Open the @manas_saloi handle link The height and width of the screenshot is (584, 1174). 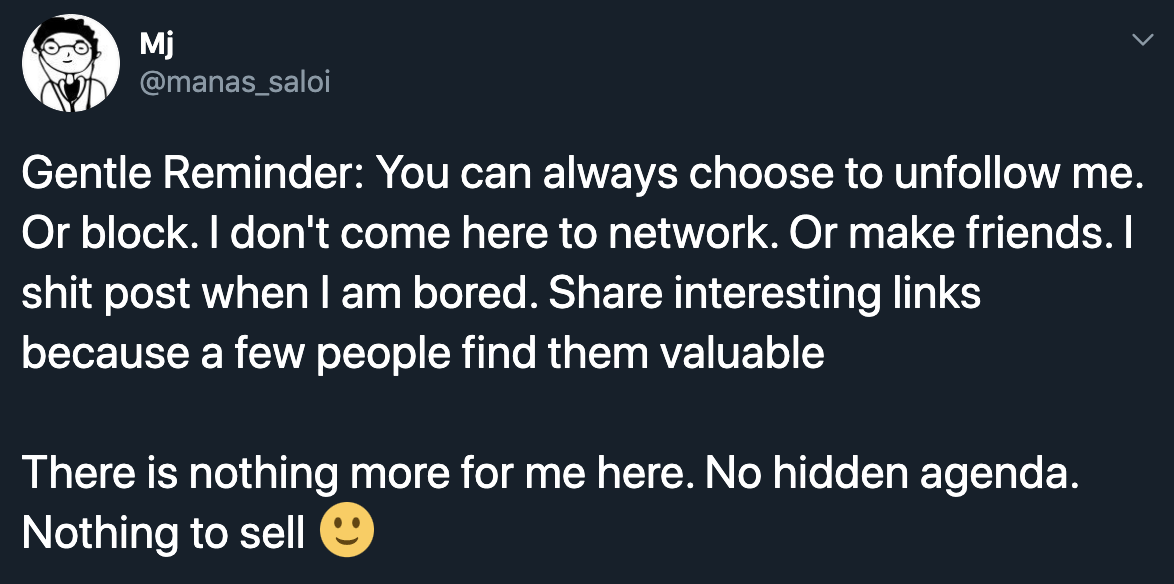234,83
